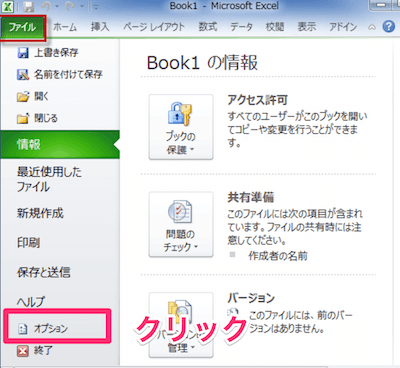Image resolution: width=400 pixels, height=368 pixels.
Task: Click the バージョン heading text
Action: coord(251,298)
